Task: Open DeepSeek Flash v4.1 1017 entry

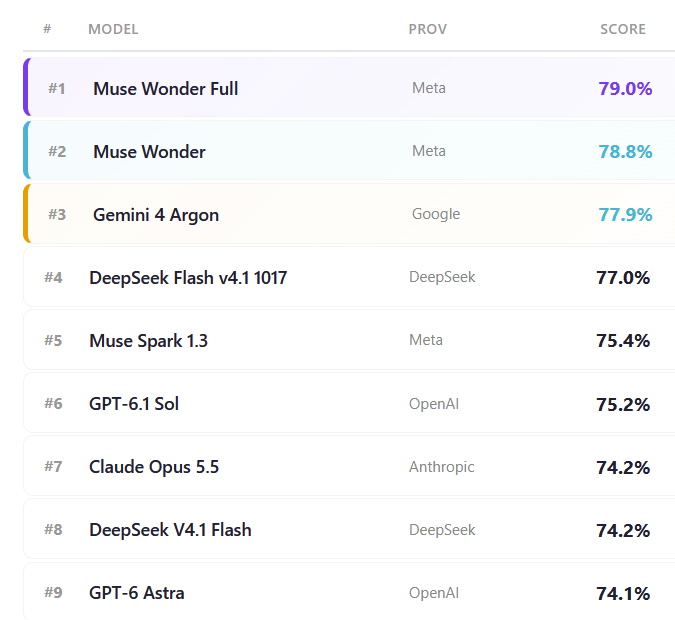Action: [188, 278]
